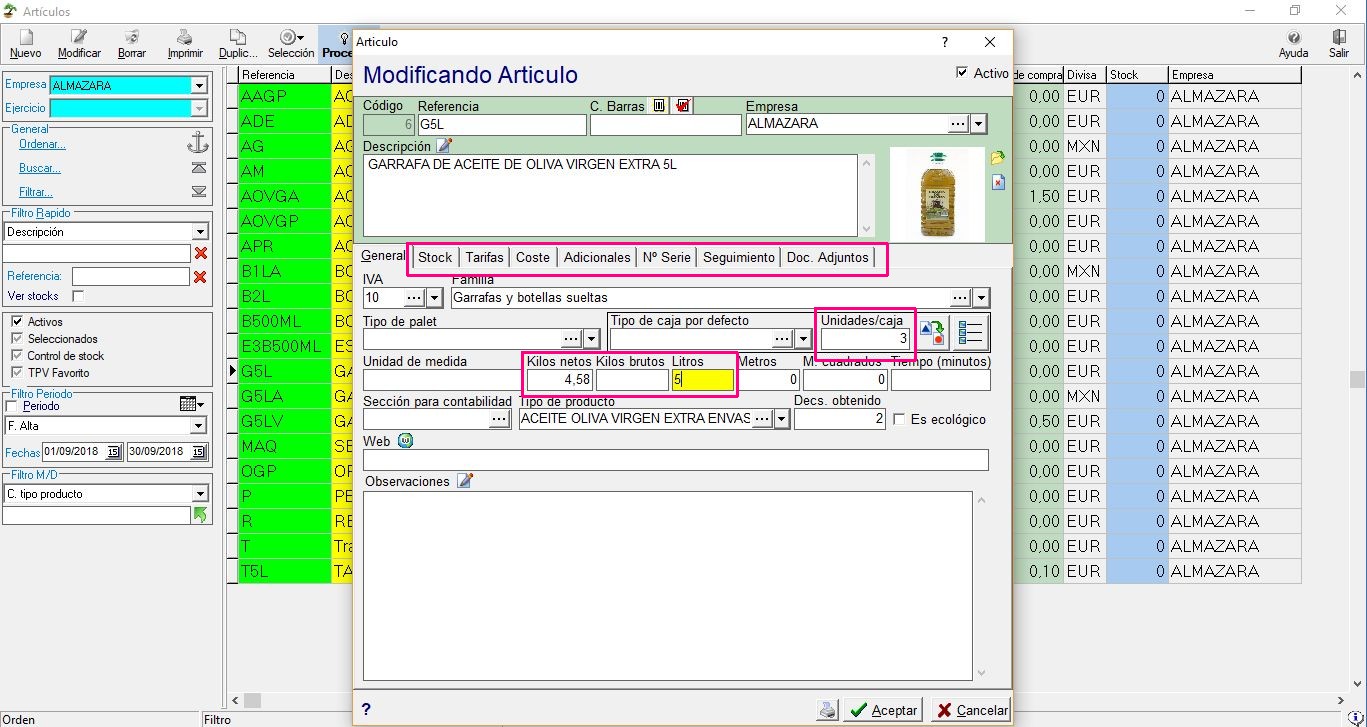
Task: Switch to the Nº Serie tab
Action: coord(667,257)
